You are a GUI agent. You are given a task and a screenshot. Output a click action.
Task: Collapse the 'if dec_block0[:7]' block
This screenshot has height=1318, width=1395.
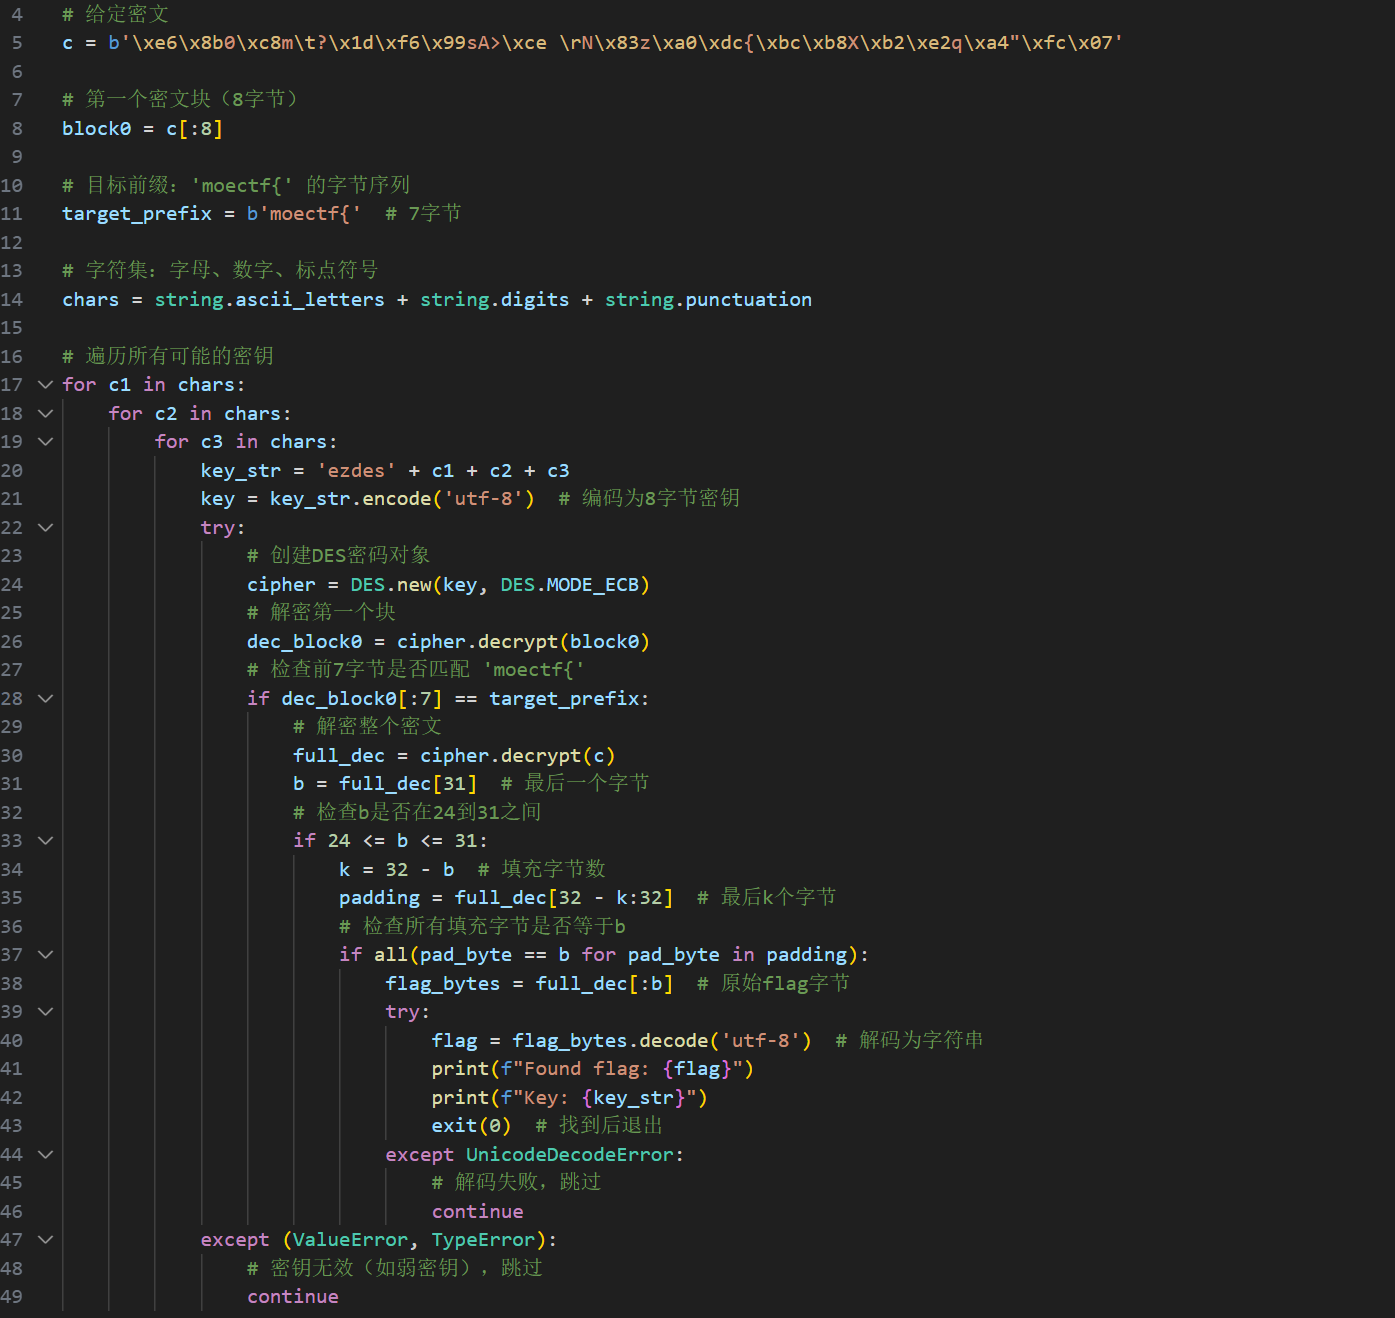pos(45,699)
